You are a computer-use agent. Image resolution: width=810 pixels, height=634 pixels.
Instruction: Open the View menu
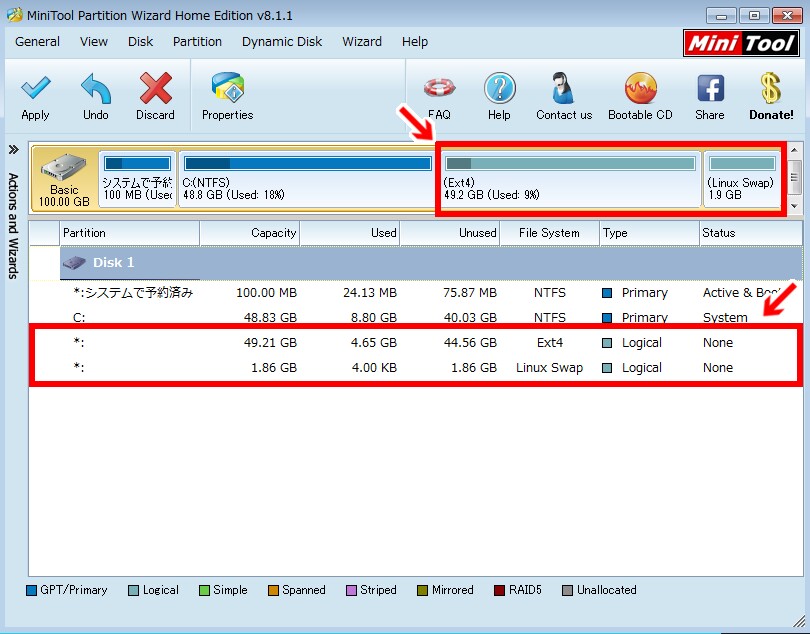pyautogui.click(x=94, y=42)
